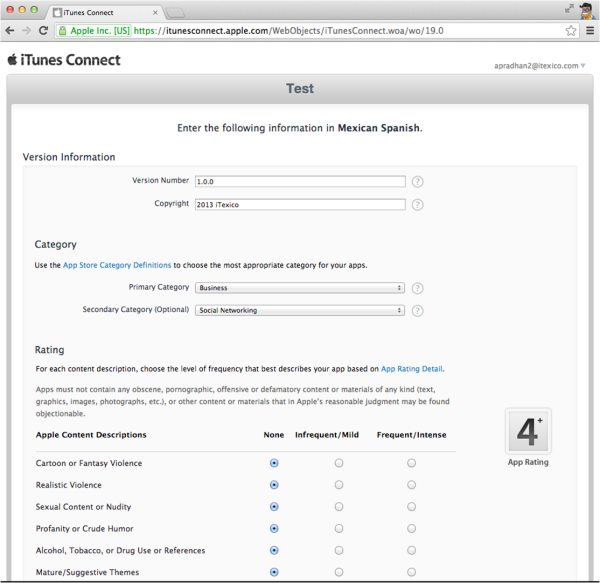600x583 pixels.
Task: Select Frequent/Intense for Cartoon or Fantasy Violence
Action: coord(411,463)
